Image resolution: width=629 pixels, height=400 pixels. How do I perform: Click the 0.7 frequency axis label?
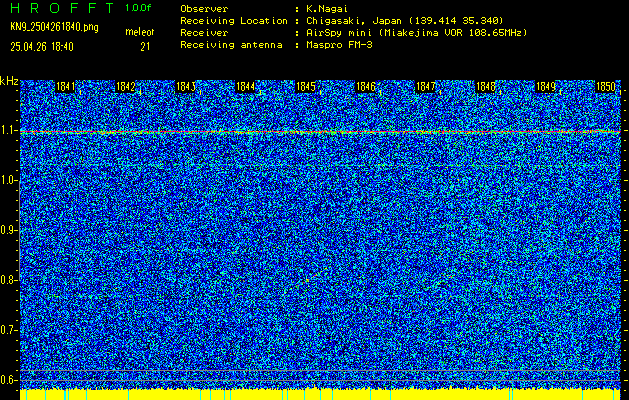tap(7, 330)
